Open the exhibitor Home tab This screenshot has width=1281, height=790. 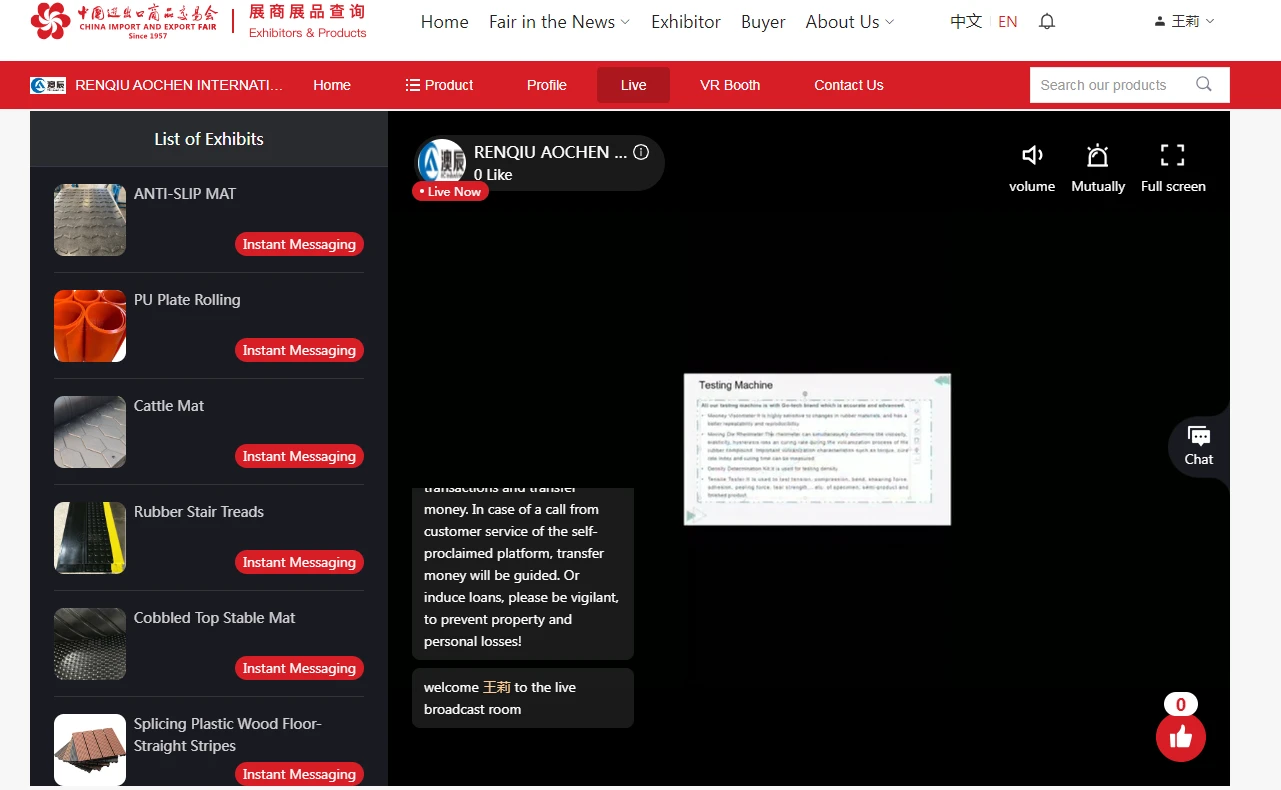coord(332,85)
